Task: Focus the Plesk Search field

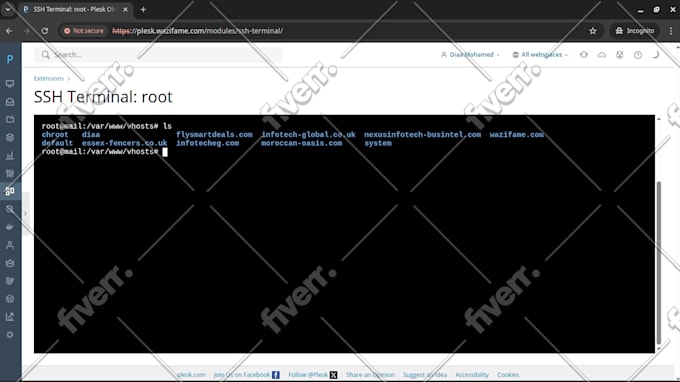Action: pos(158,55)
